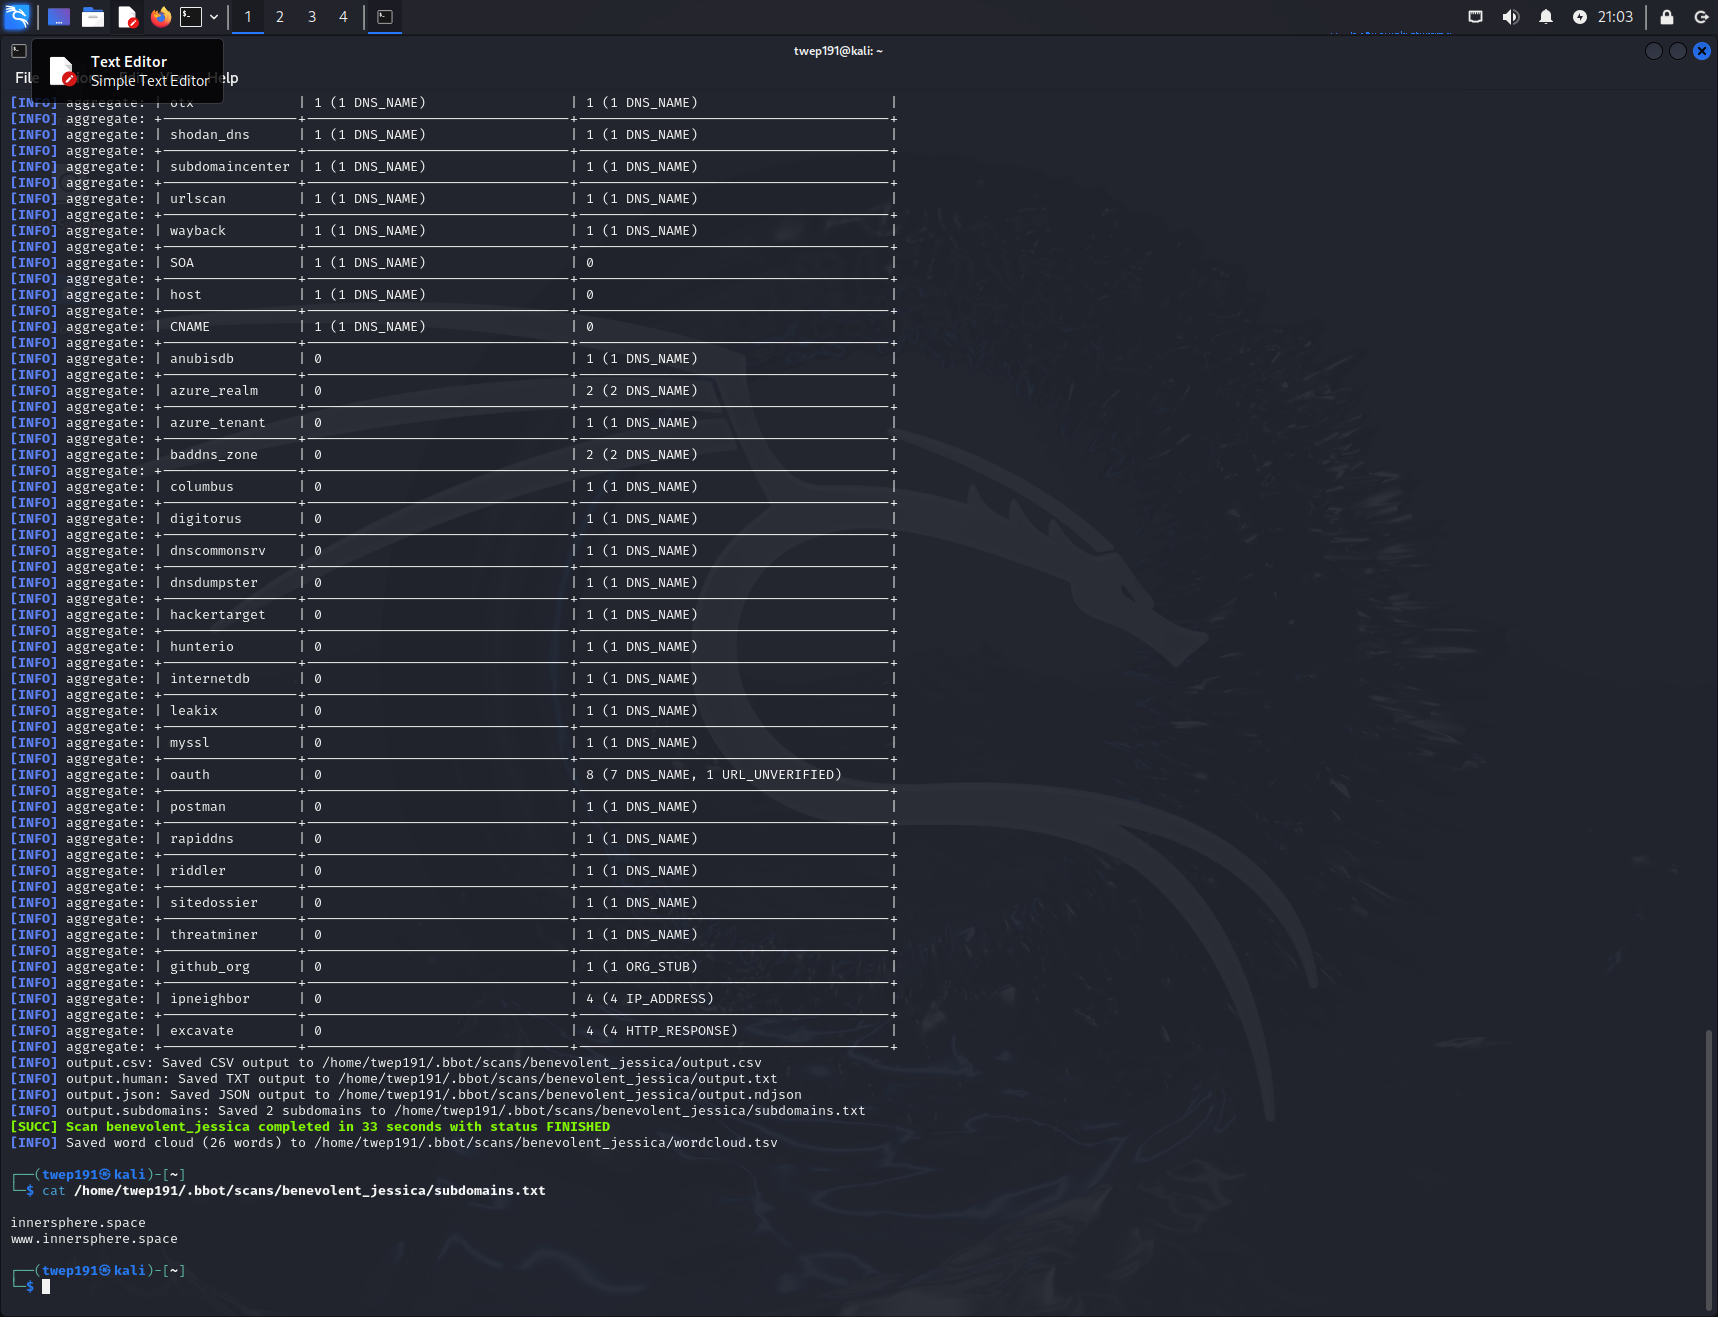The image size is (1718, 1317).
Task: Click the terminal vertical scrollbar
Action: [x=1708, y=1170]
